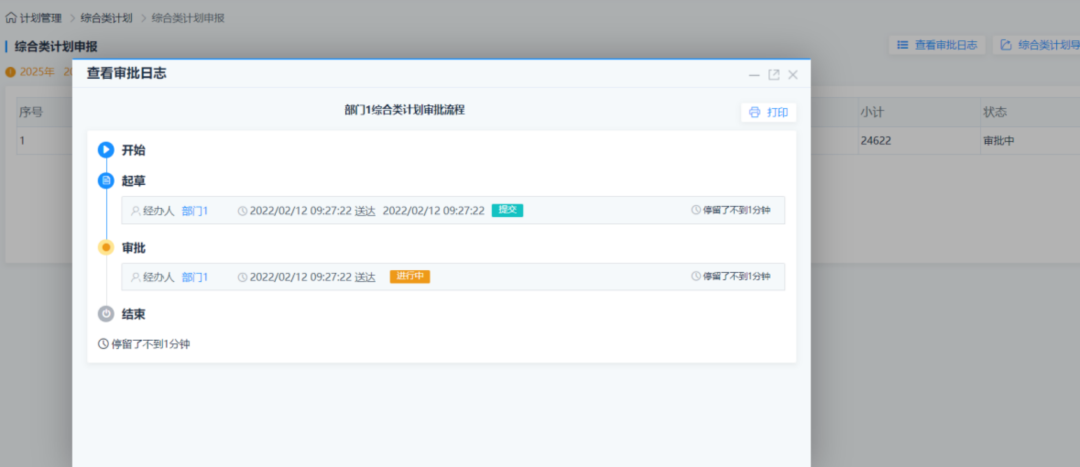1080x467 pixels.
Task: Click the home icon in the breadcrumb
Action: [11, 18]
